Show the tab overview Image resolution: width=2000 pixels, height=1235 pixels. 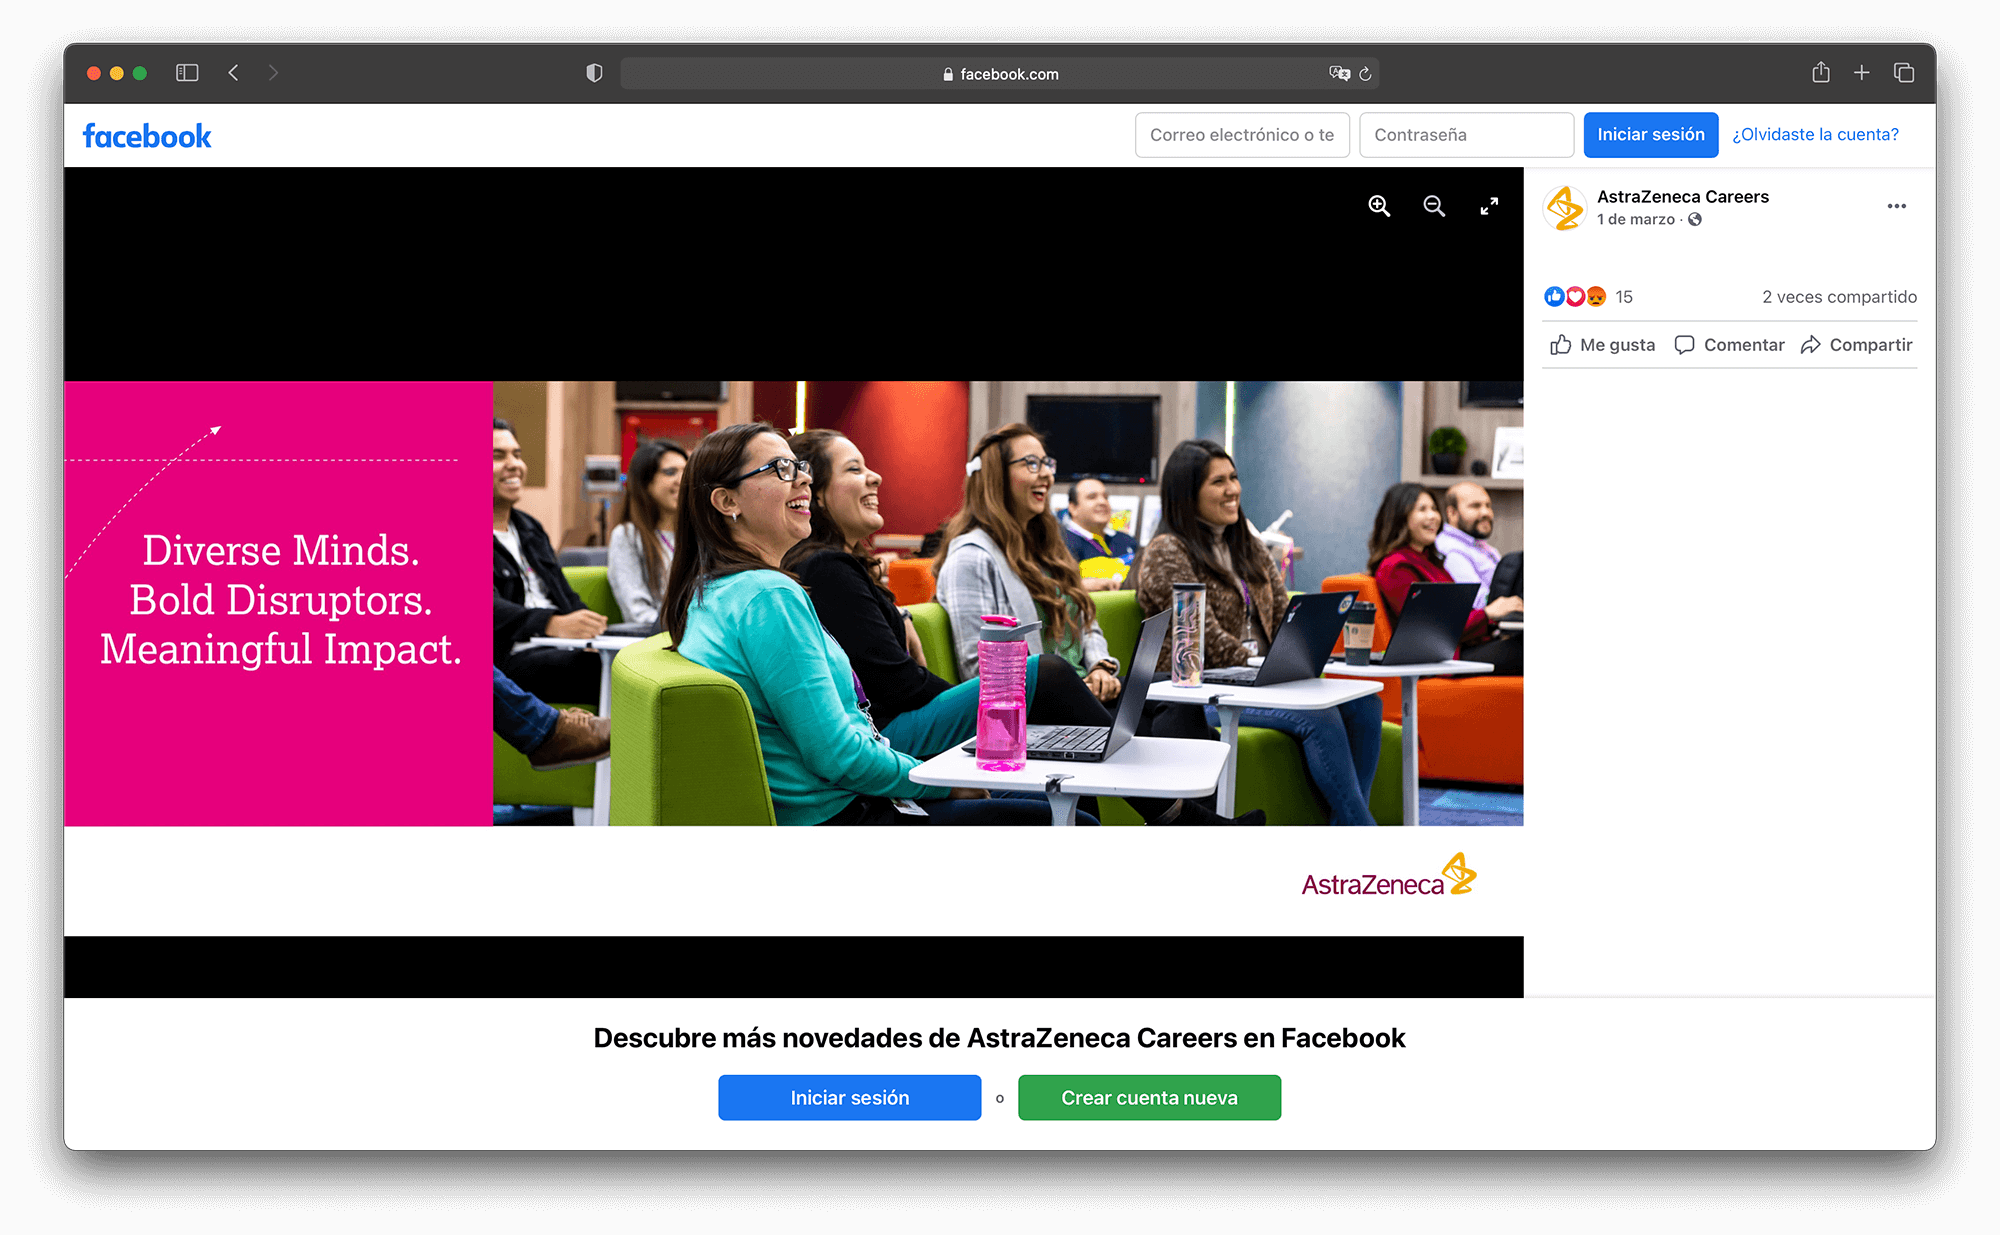coord(1903,73)
